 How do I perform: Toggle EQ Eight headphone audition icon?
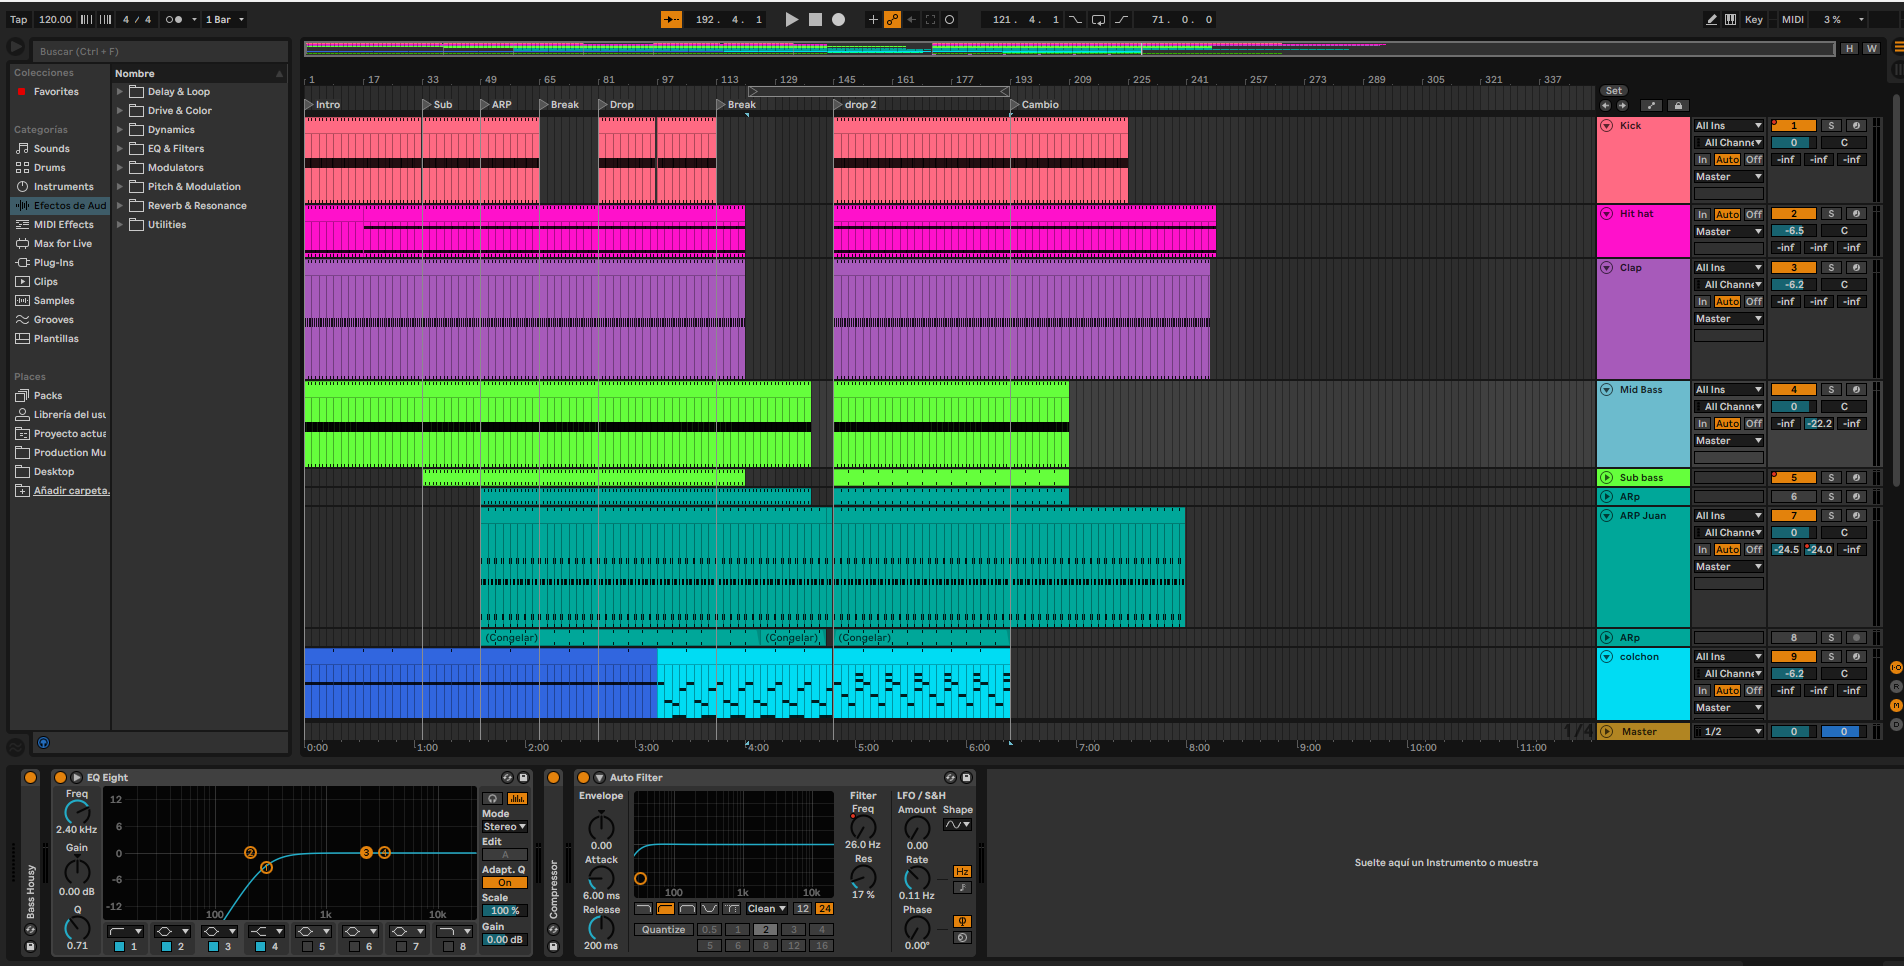493,798
